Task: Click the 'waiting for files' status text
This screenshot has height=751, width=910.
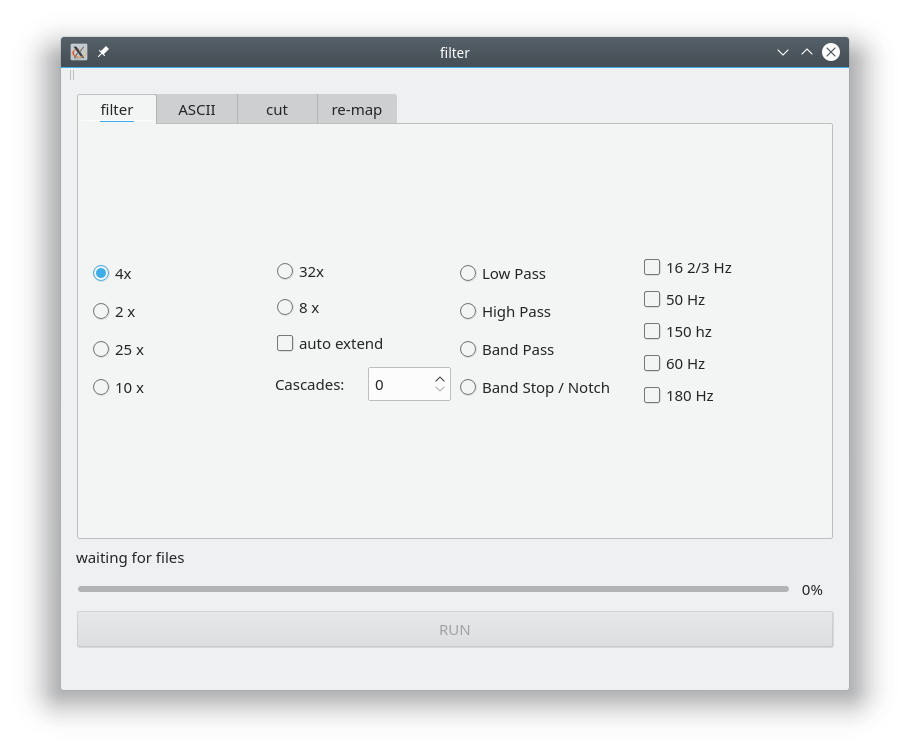Action: pyautogui.click(x=130, y=558)
